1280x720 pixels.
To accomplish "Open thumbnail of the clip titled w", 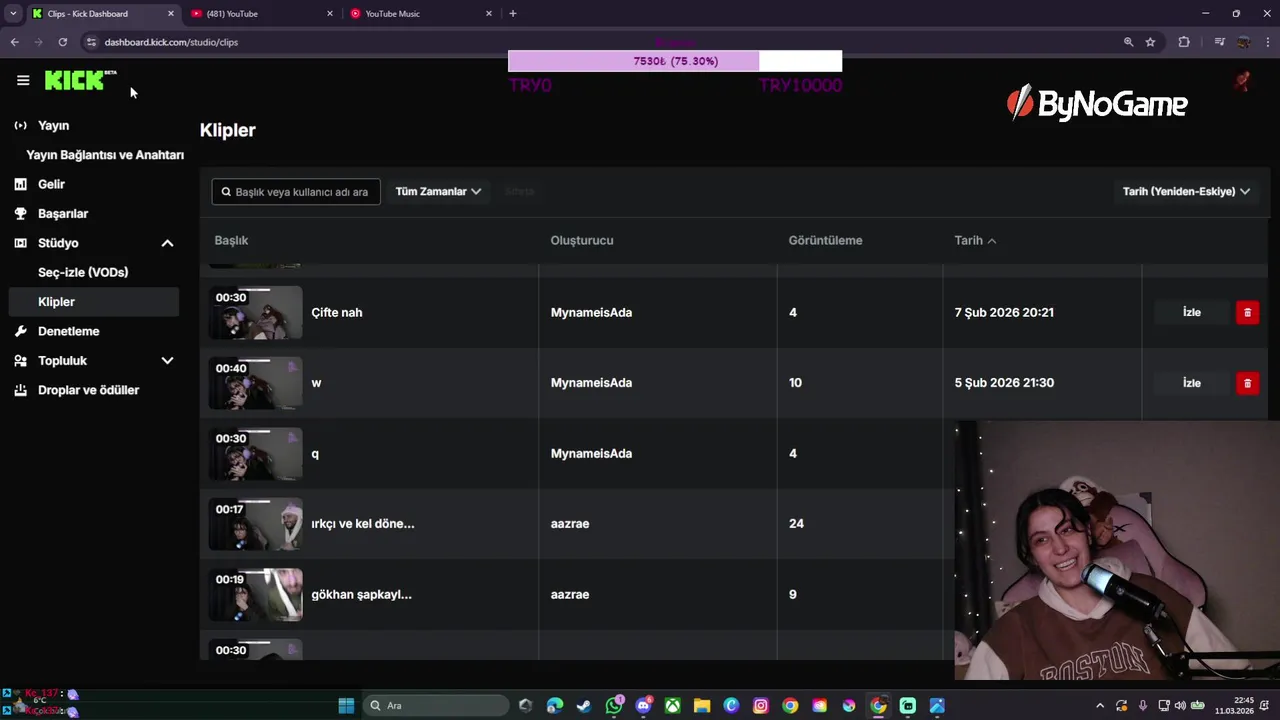I will point(255,383).
